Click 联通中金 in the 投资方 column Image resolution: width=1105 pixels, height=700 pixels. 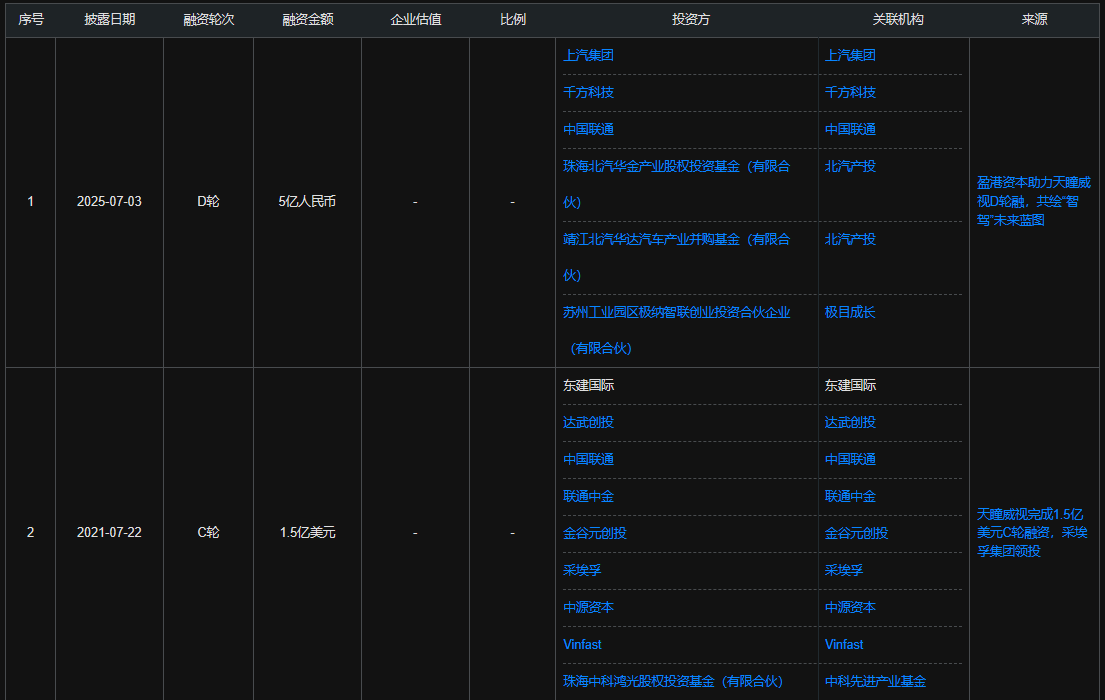coord(588,496)
